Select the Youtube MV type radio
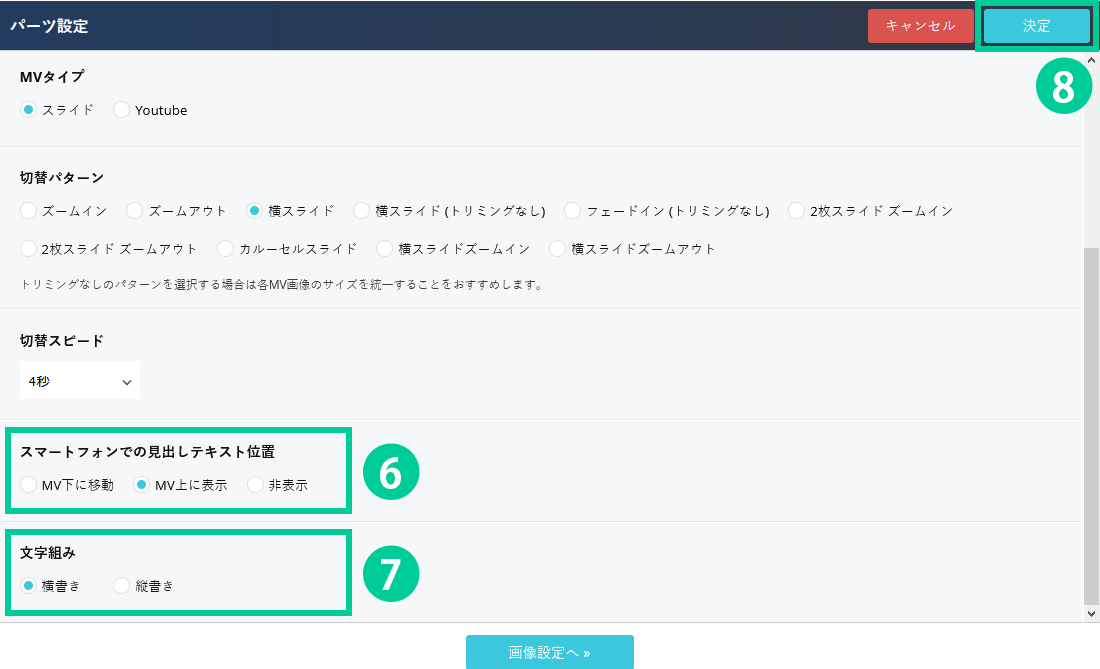Image resolution: width=1100 pixels, height=669 pixels. [x=122, y=110]
